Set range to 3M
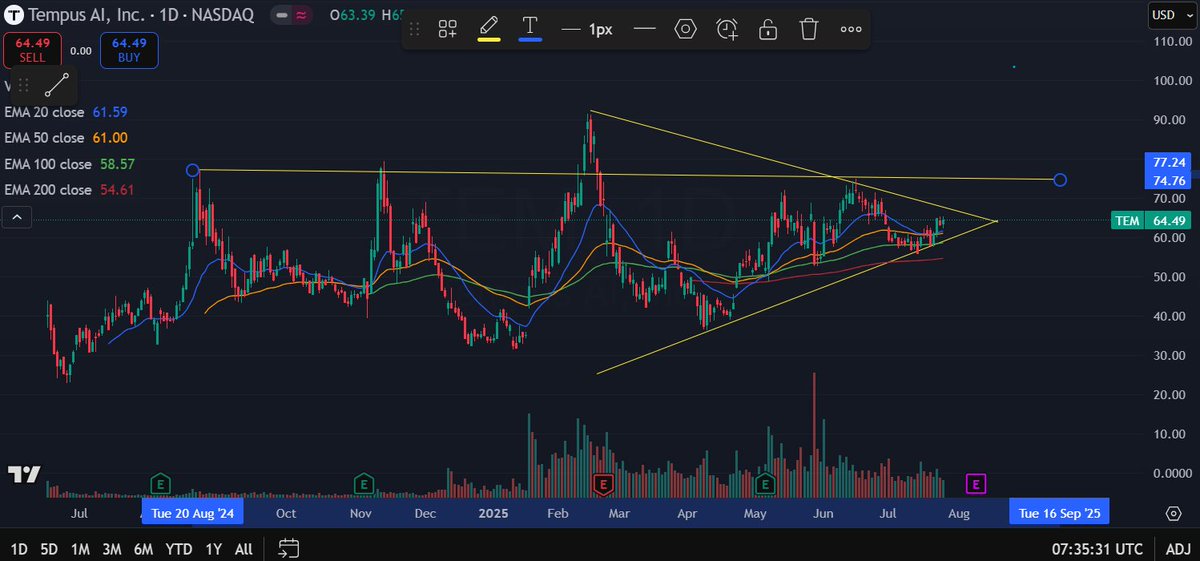This screenshot has height=561, width=1200. (112, 548)
